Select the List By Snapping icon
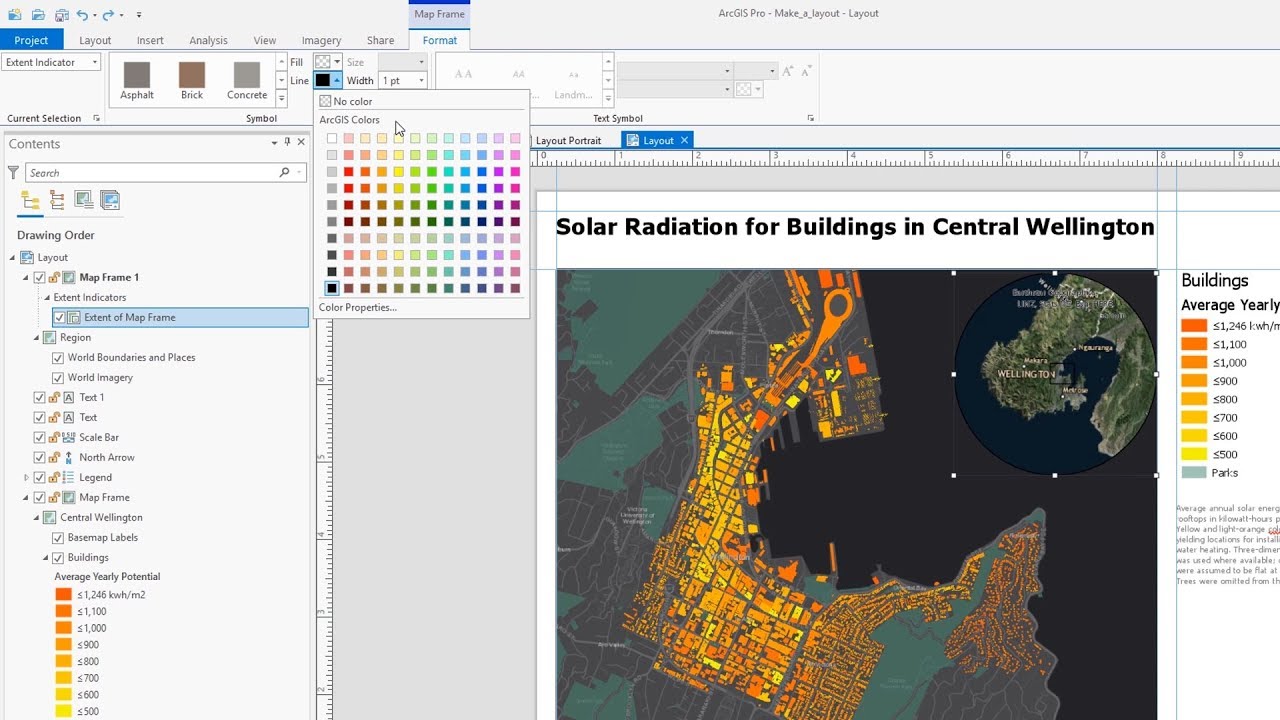Viewport: 1280px width, 720px height. pos(57,201)
